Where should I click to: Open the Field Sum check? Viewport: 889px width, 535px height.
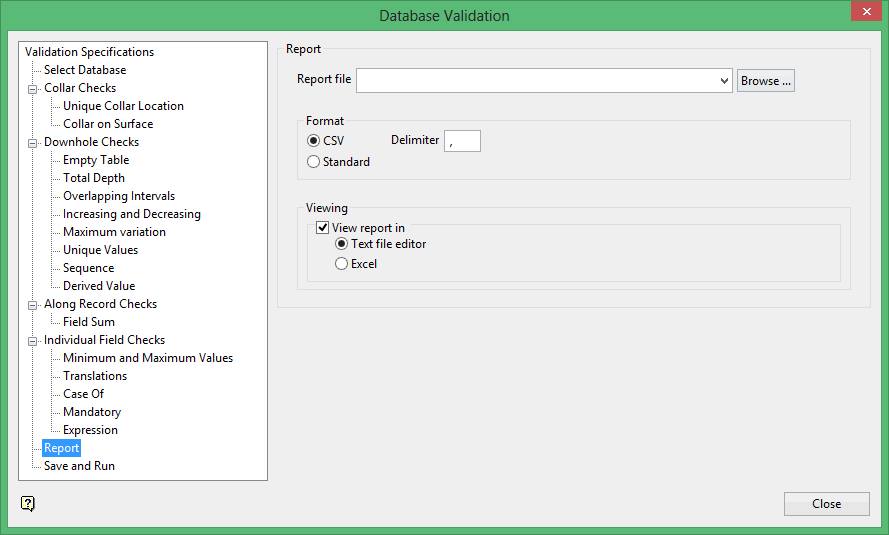[x=89, y=322]
